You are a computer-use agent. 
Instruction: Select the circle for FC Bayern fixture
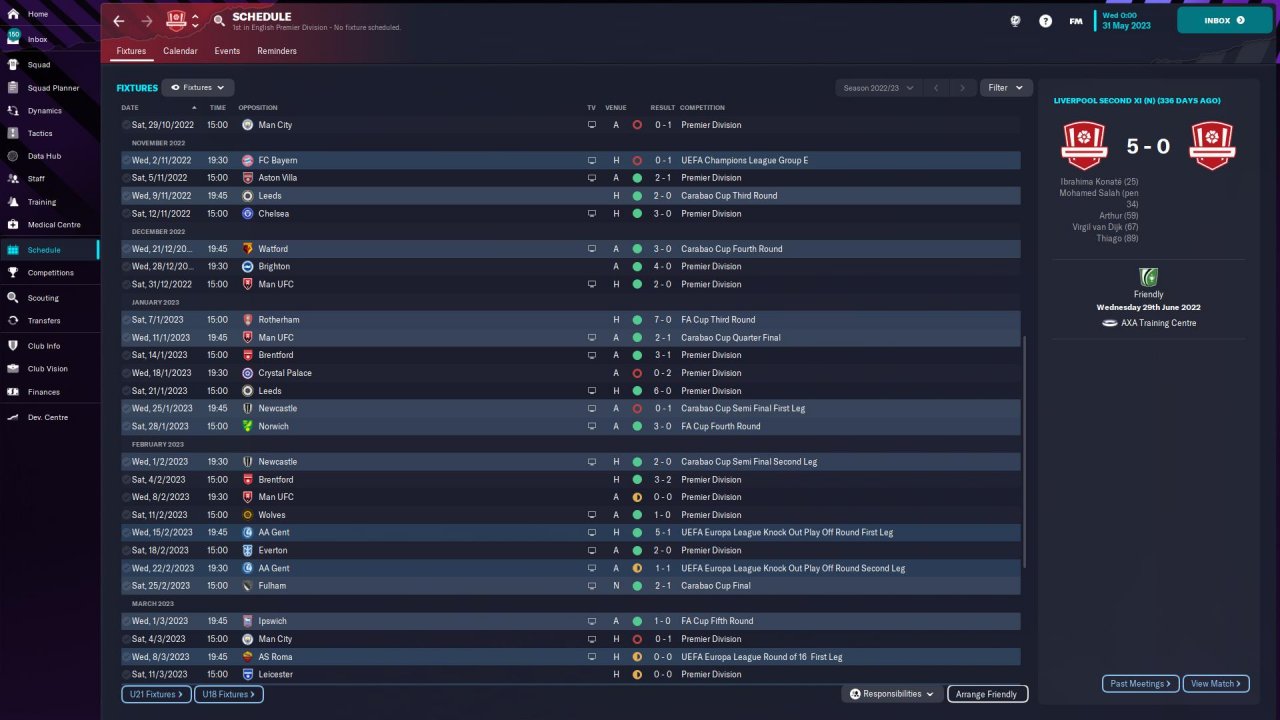click(x=127, y=160)
